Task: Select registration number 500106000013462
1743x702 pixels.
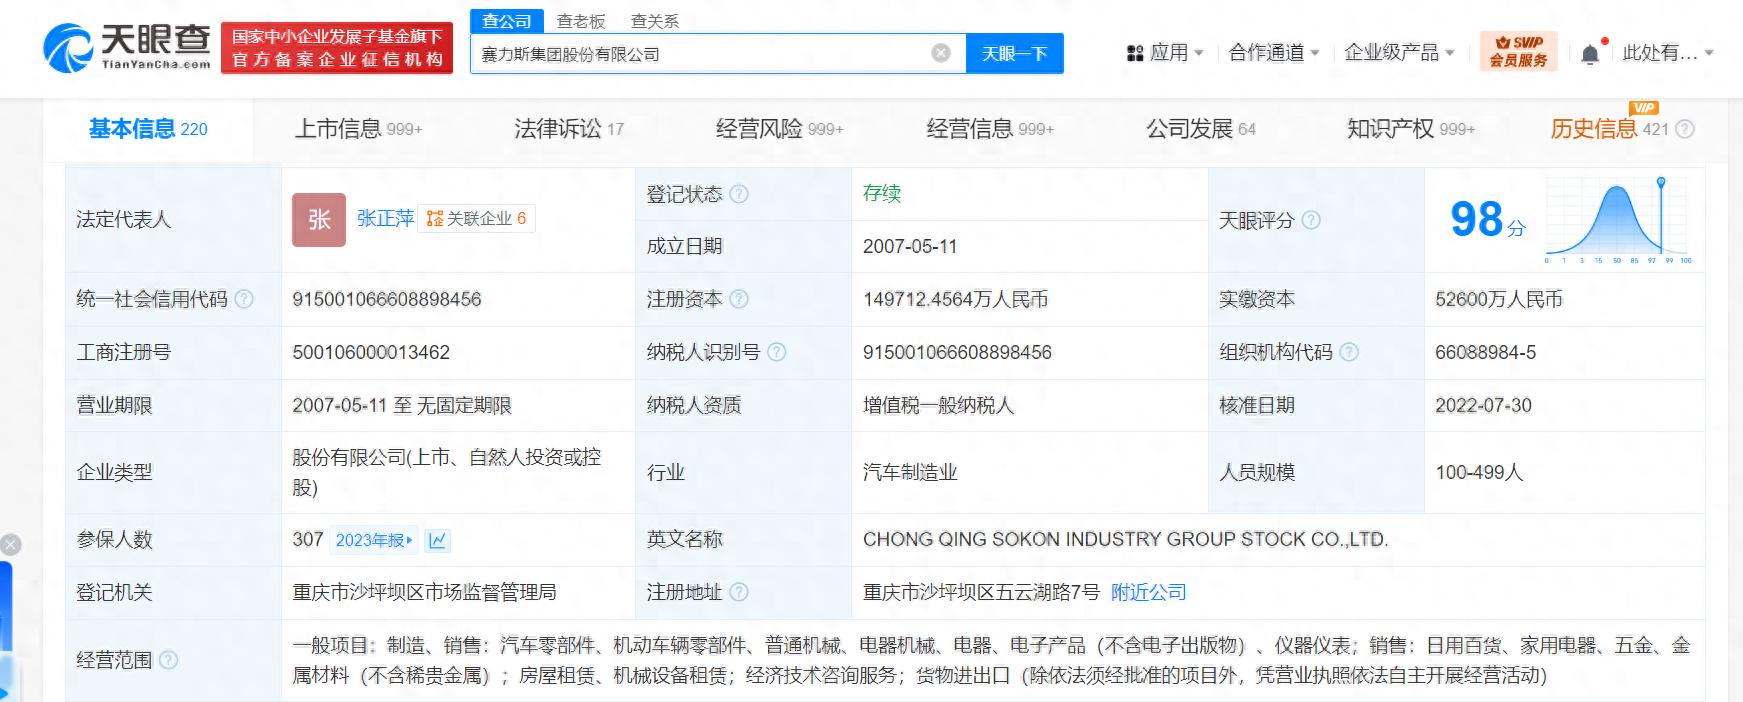Action: click(x=371, y=352)
